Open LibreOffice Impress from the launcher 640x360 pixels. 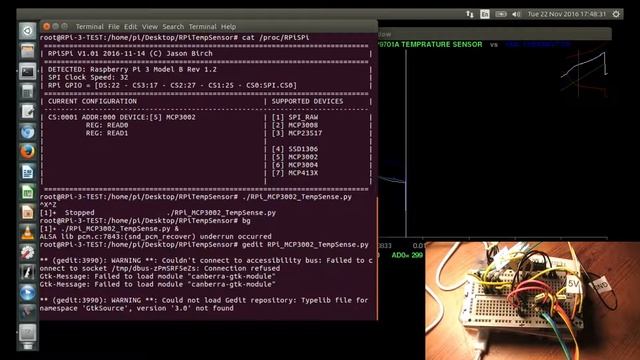click(27, 212)
